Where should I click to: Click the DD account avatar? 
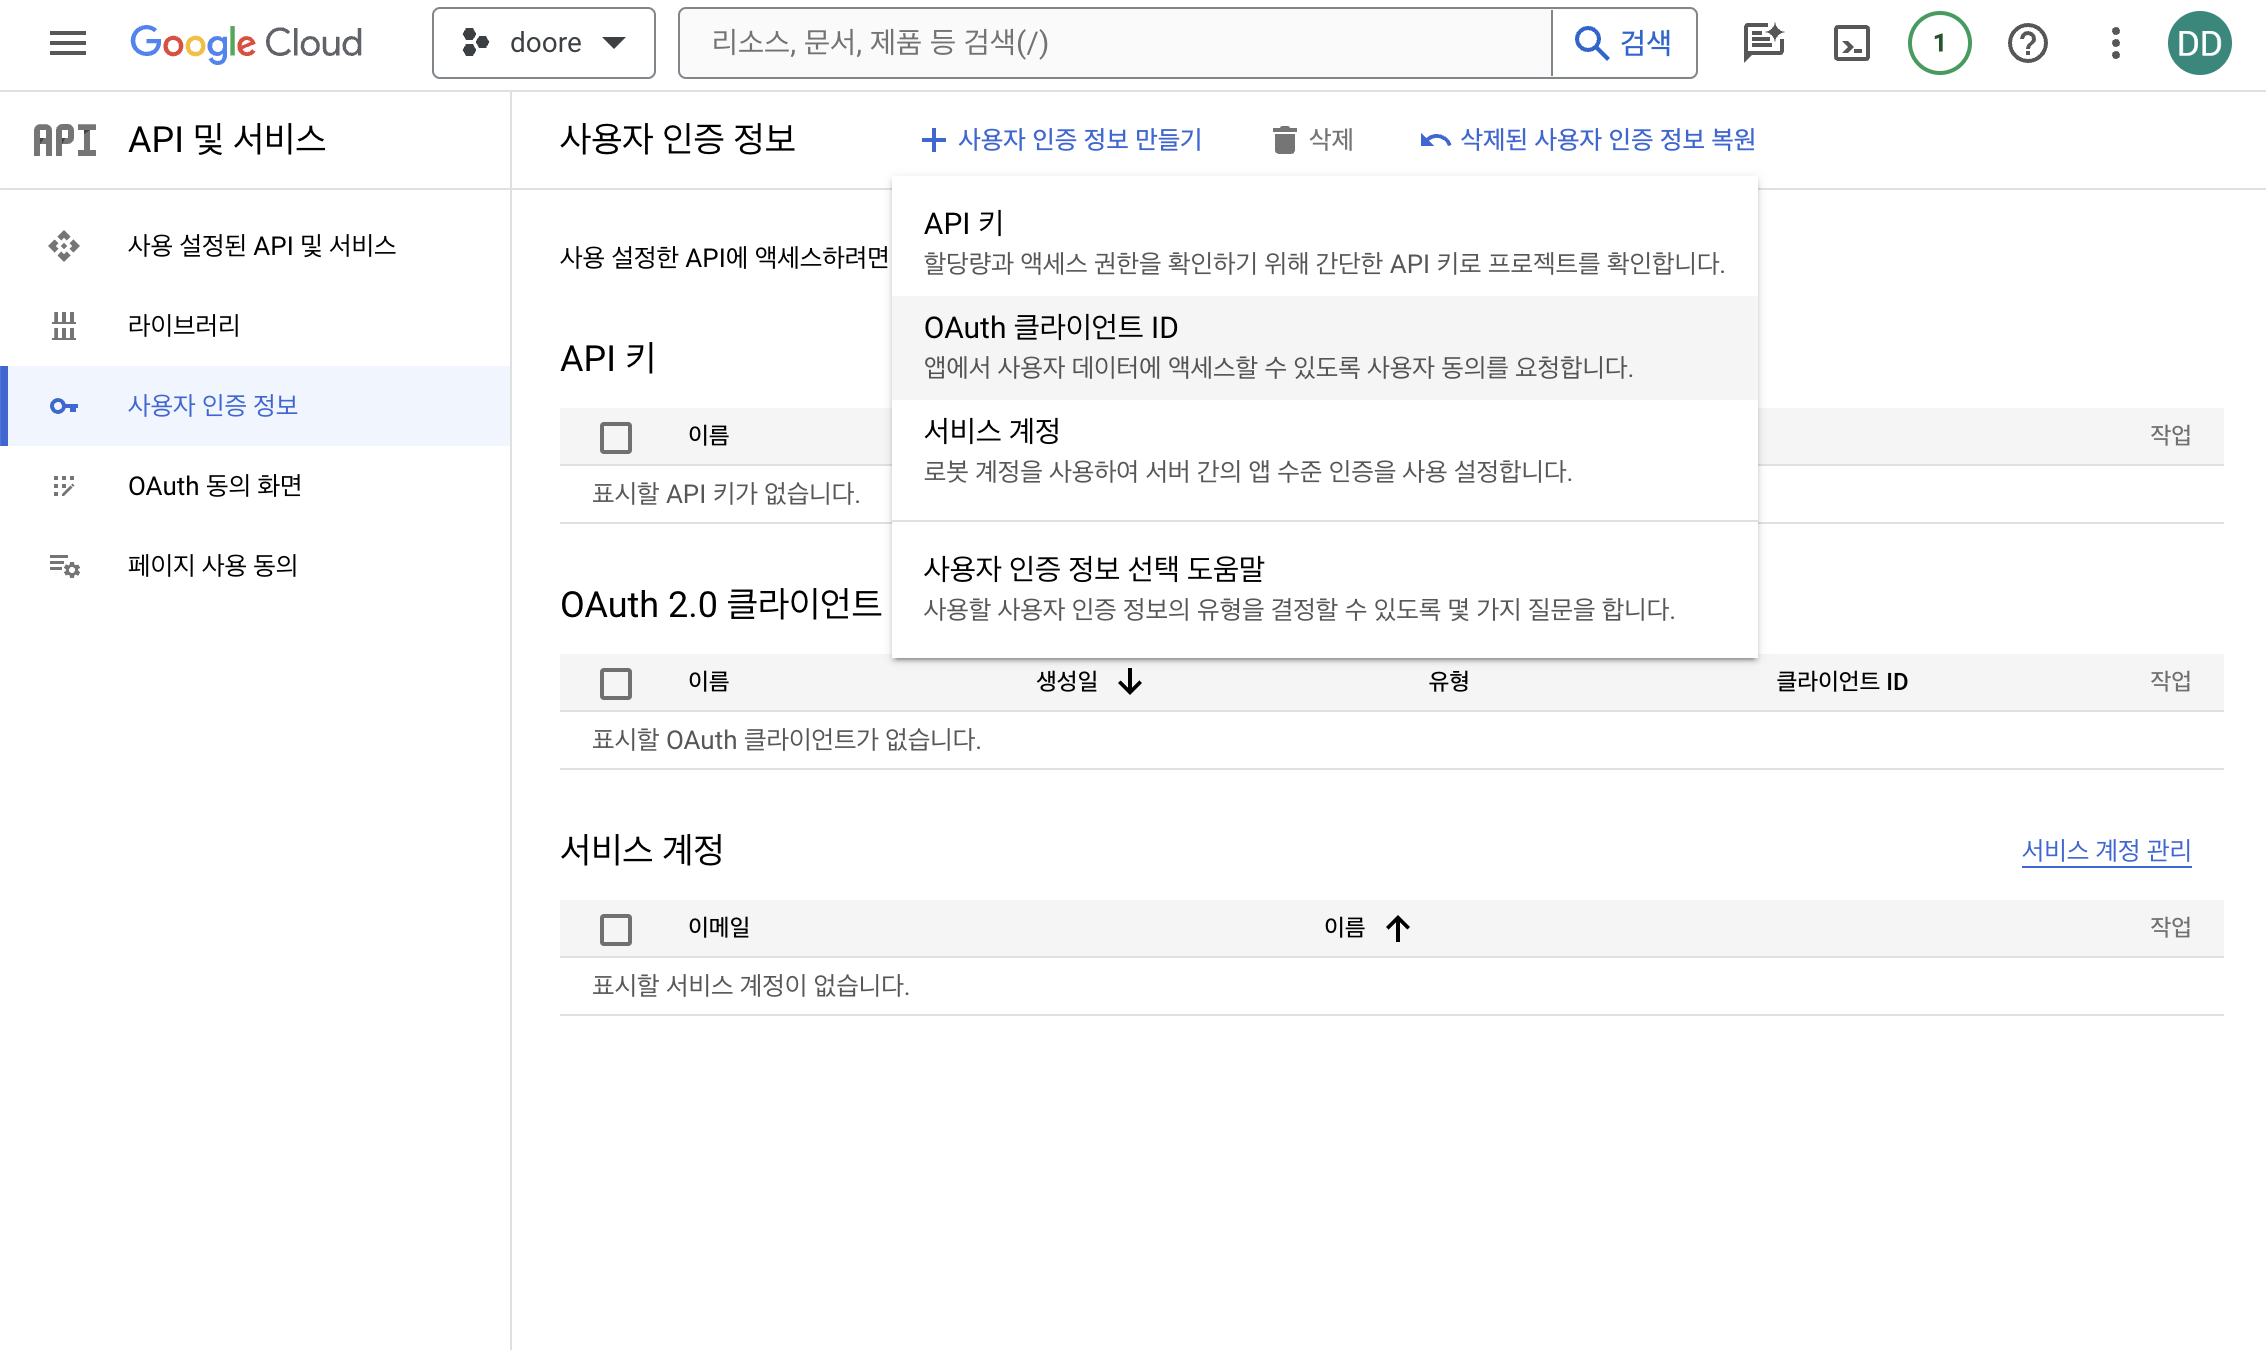point(2199,43)
